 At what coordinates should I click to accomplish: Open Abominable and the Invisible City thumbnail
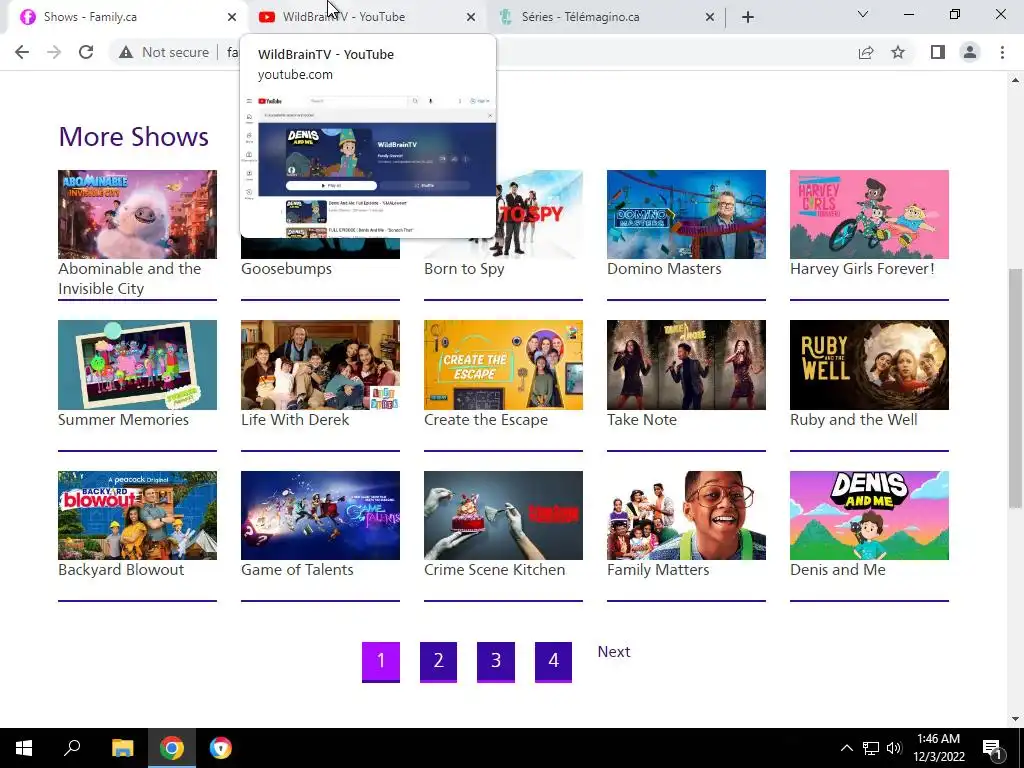(137, 214)
